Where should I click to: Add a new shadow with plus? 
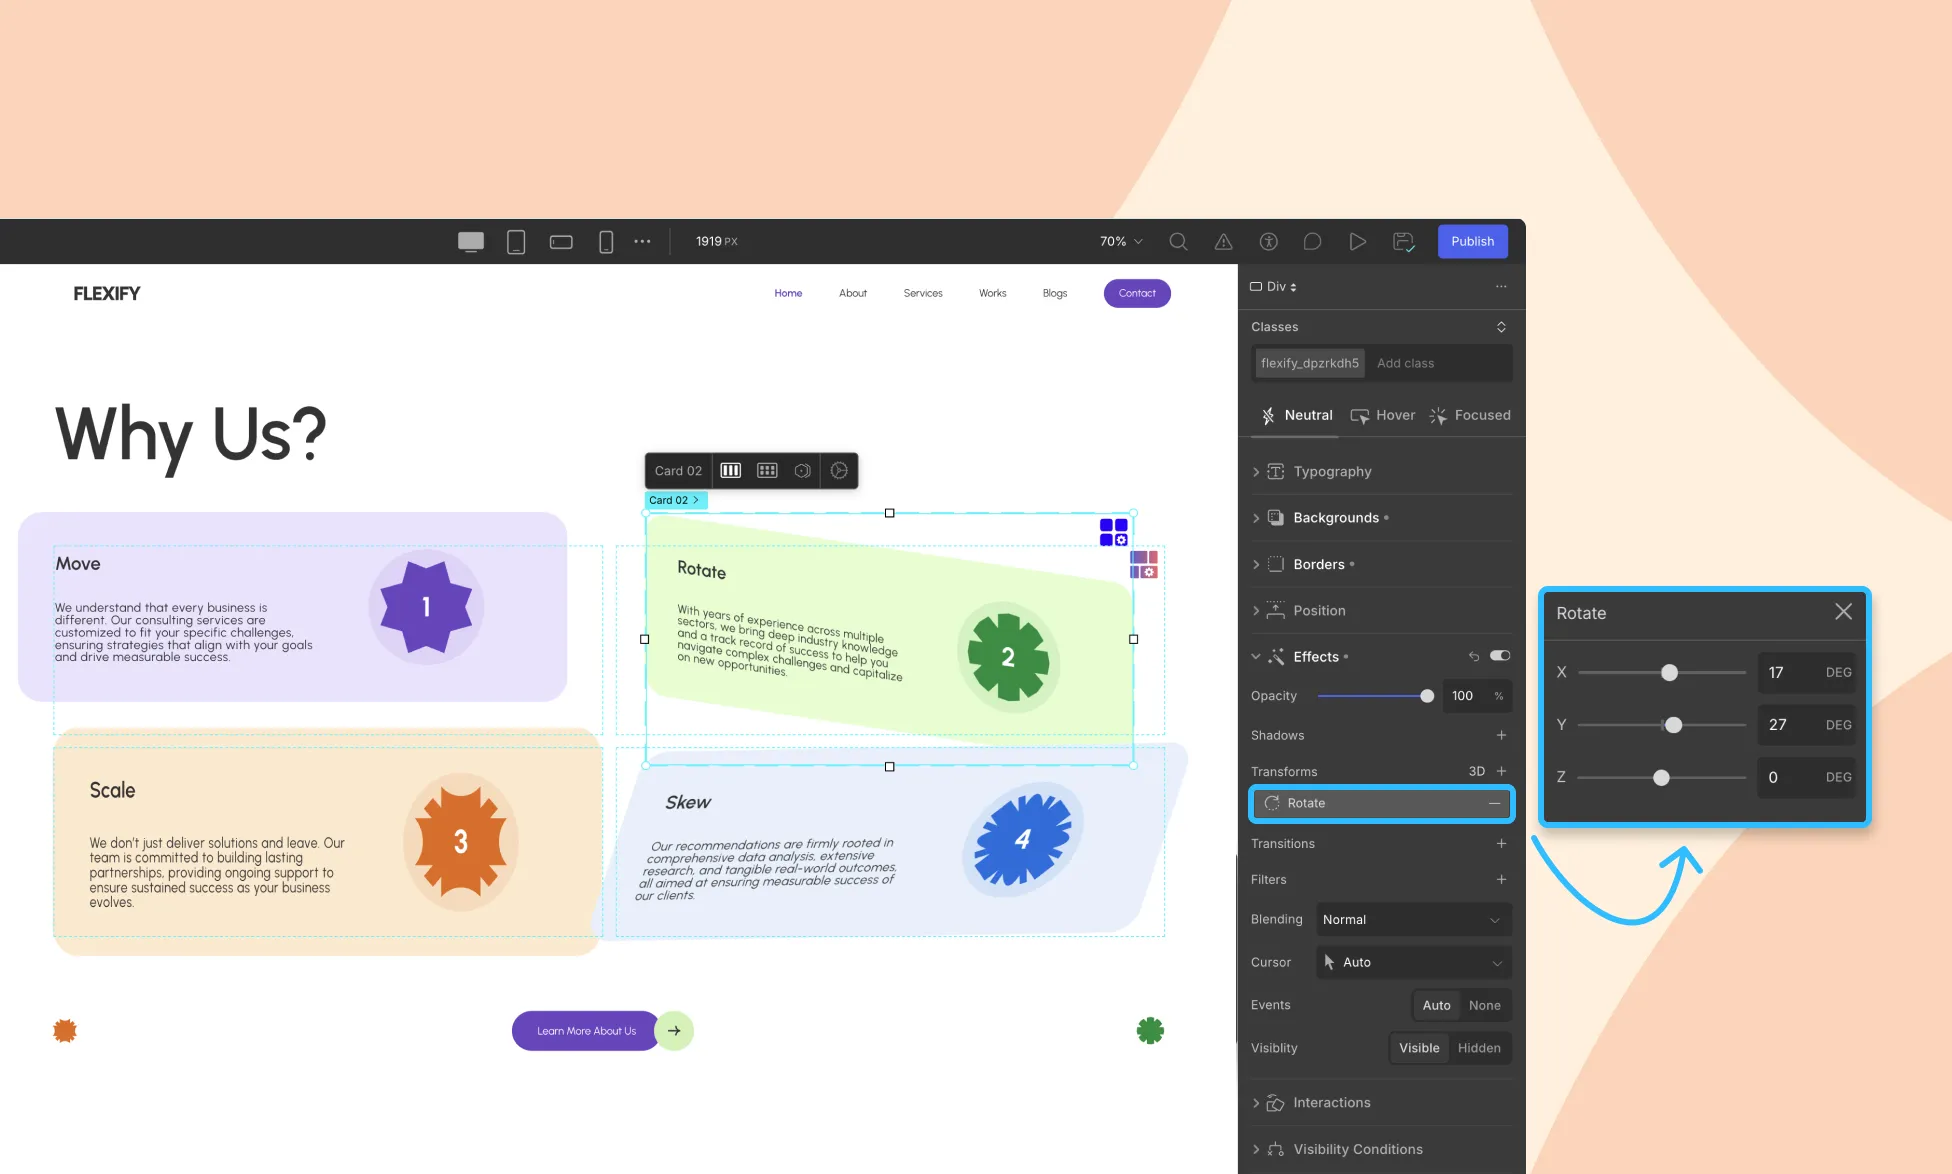pos(1501,735)
